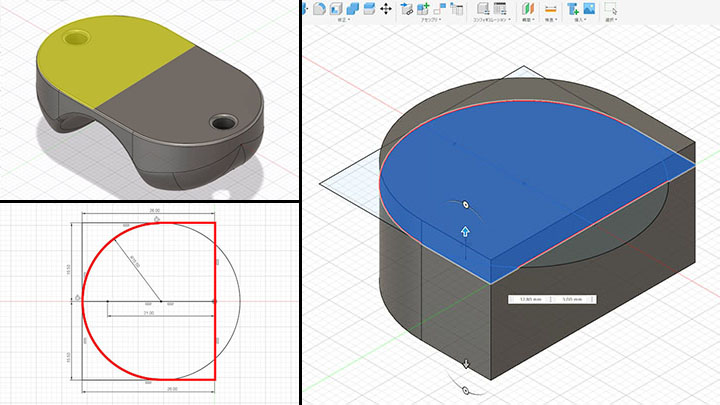Click the Fillet icon in the Modify group
The height and width of the screenshot is (405, 720).
[x=321, y=9]
